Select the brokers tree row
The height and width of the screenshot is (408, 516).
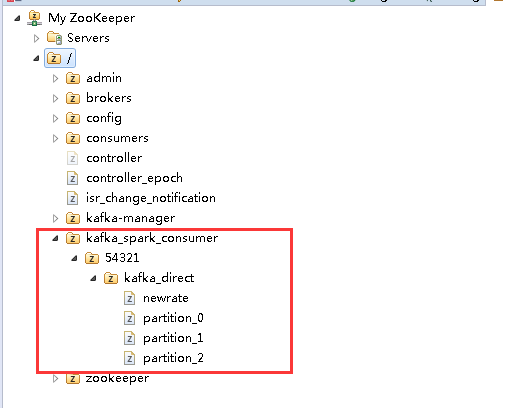[x=109, y=98]
